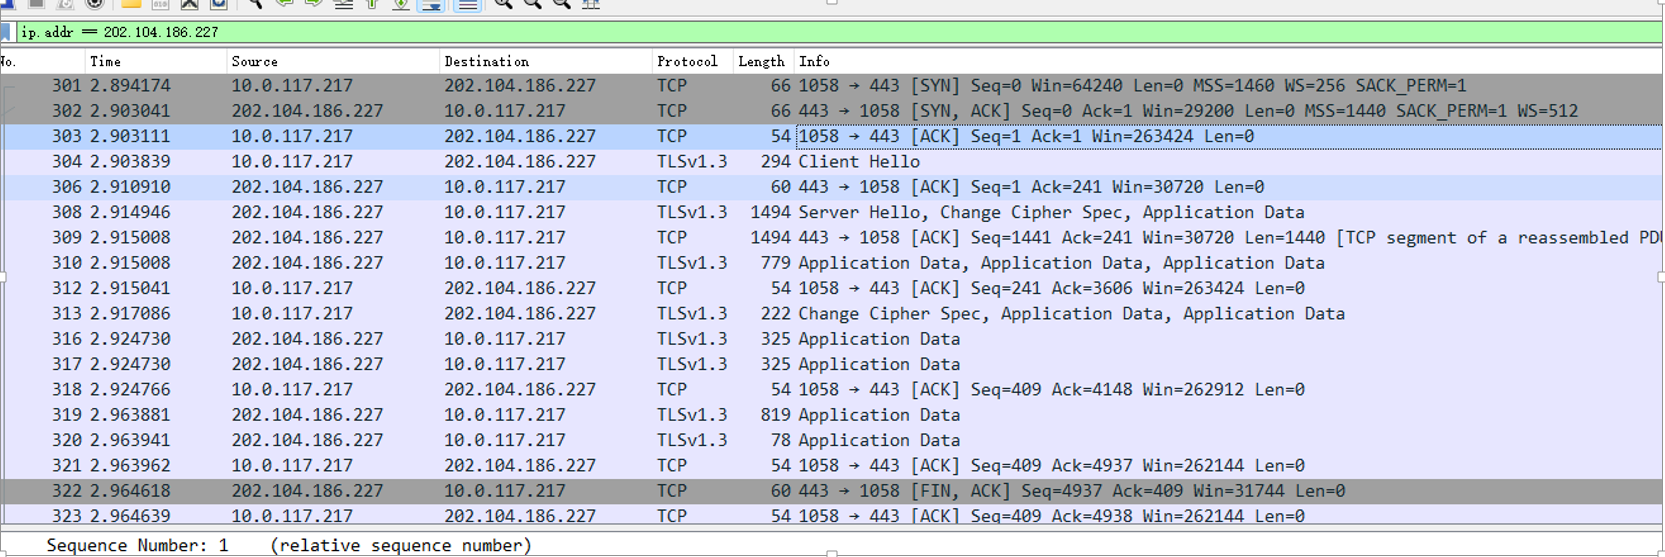Image resolution: width=1665 pixels, height=557 pixels.
Task: Select packet 301 SYN row
Action: coord(832,85)
